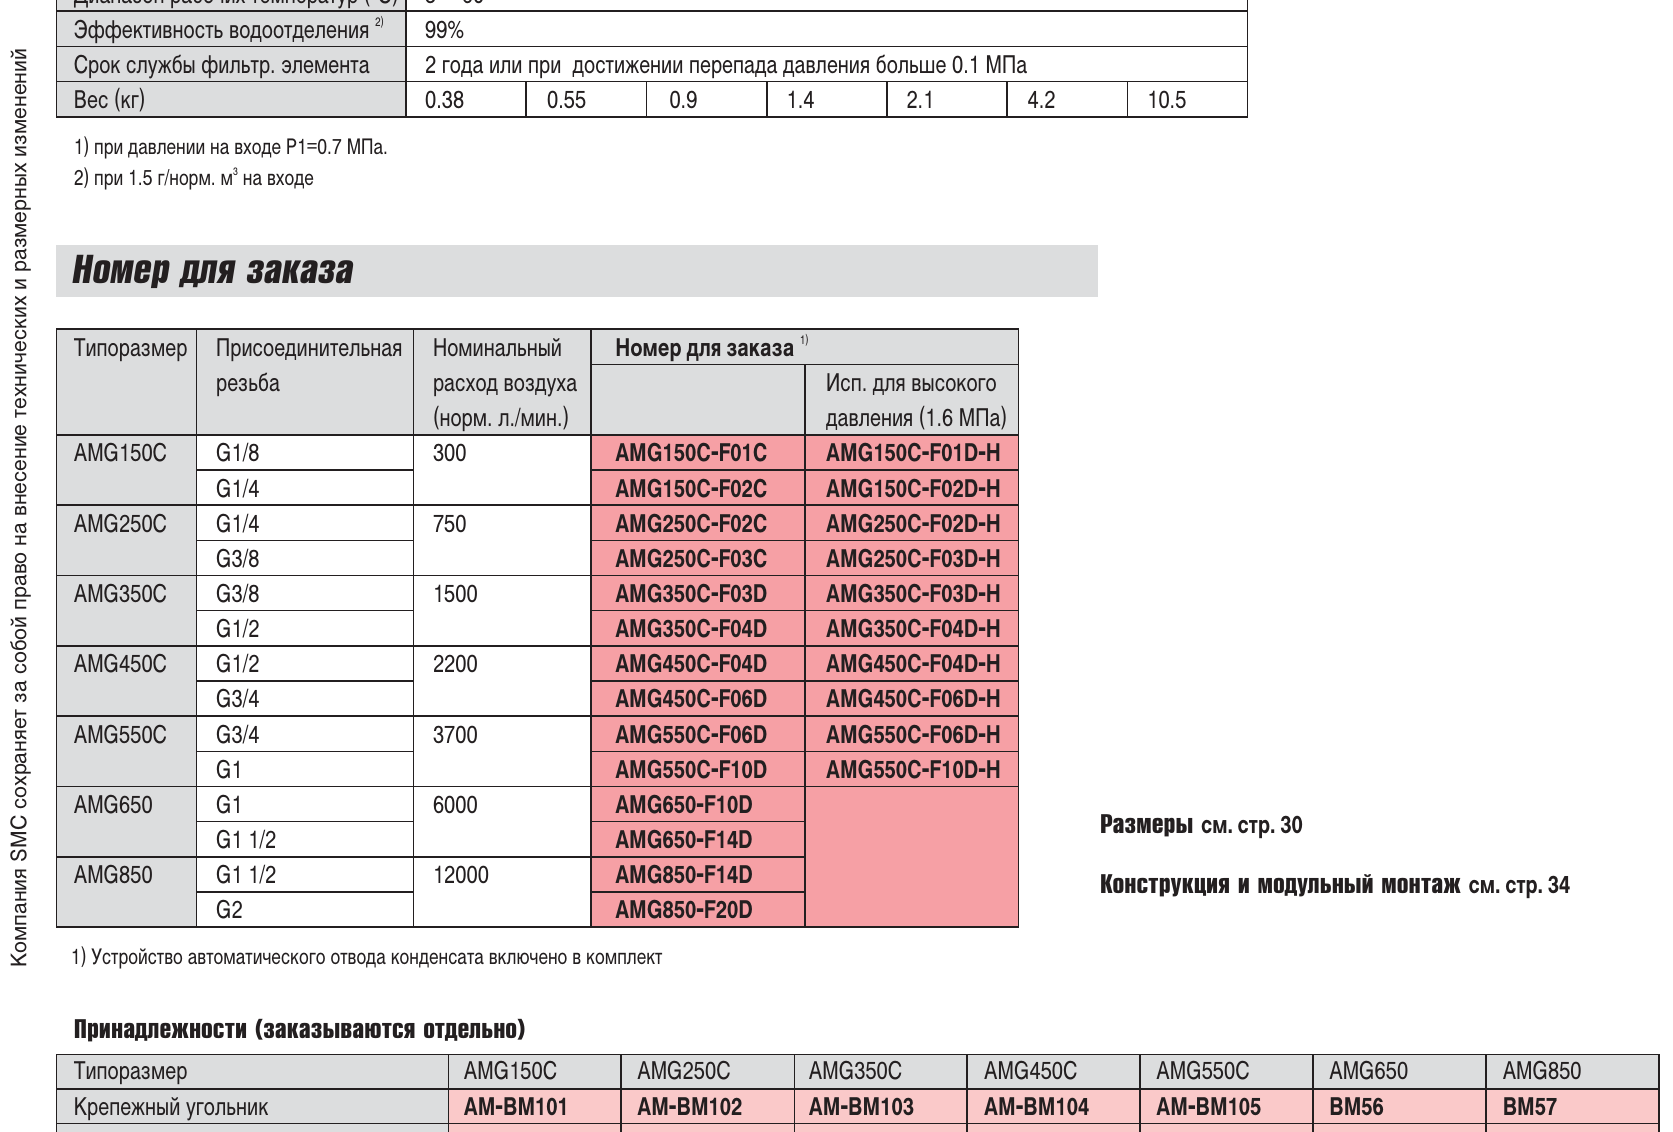The width and height of the screenshot is (1673, 1132).
Task: Click weight cell 0.9
Action: coord(683,100)
